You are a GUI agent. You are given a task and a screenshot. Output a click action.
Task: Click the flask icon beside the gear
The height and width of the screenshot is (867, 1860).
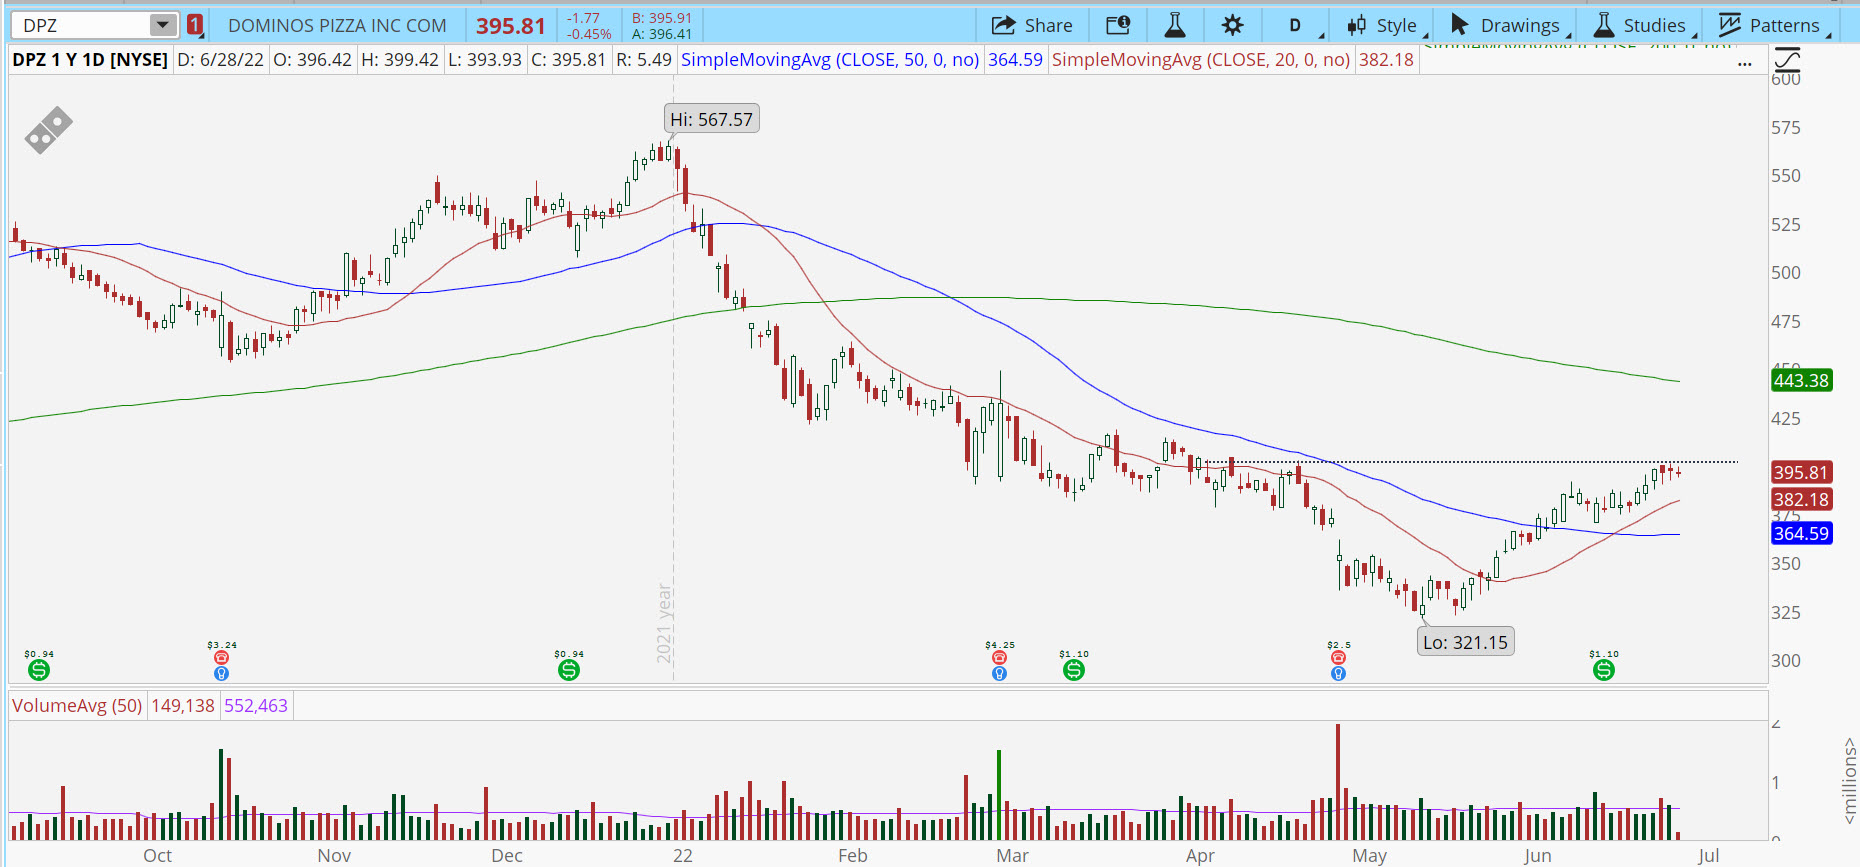(1175, 25)
